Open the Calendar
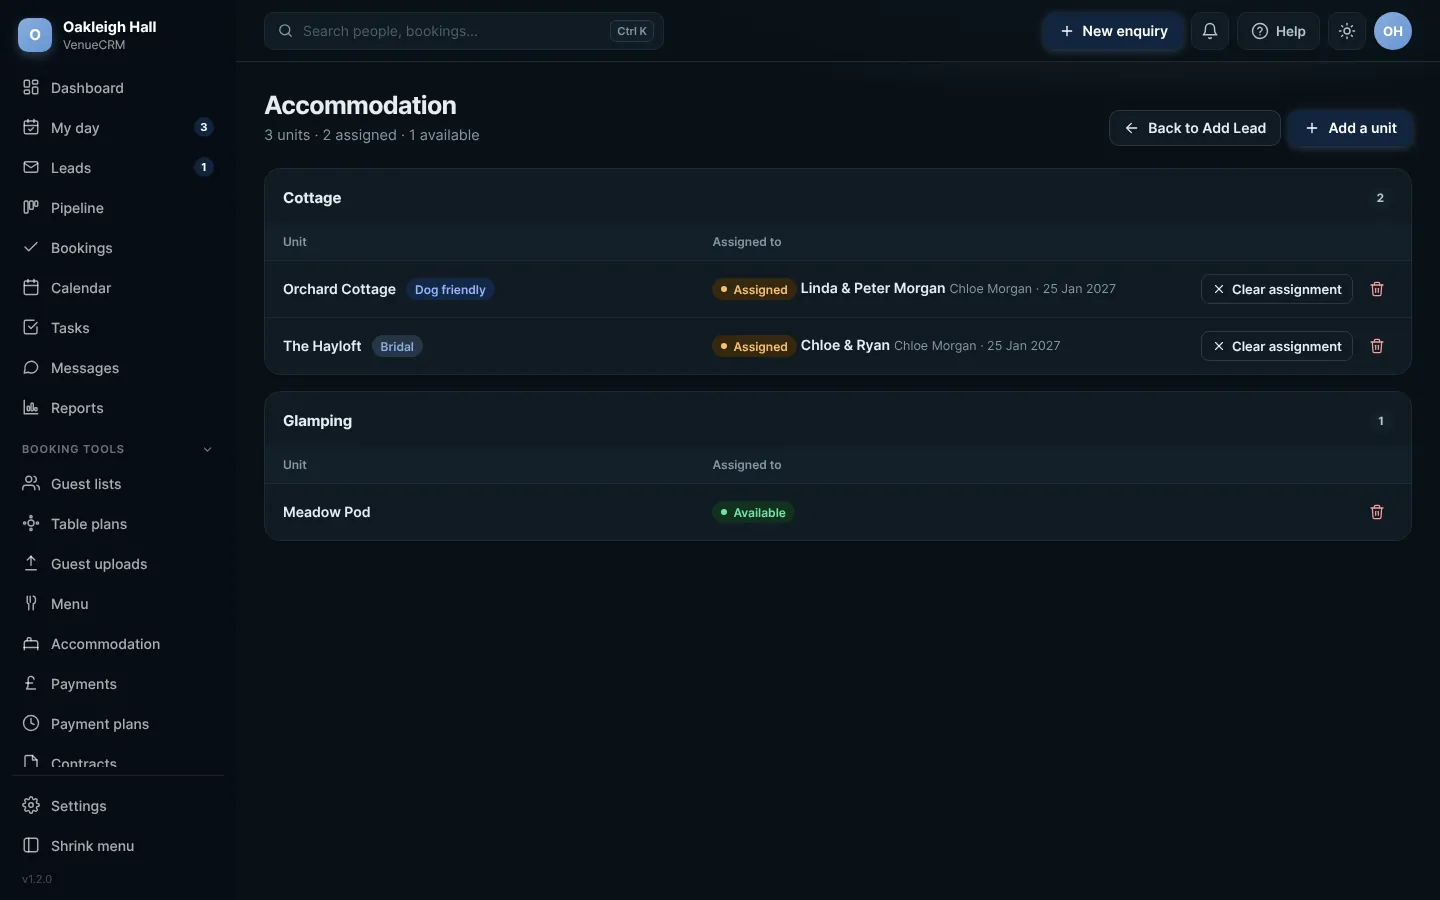This screenshot has width=1440, height=900. point(118,288)
